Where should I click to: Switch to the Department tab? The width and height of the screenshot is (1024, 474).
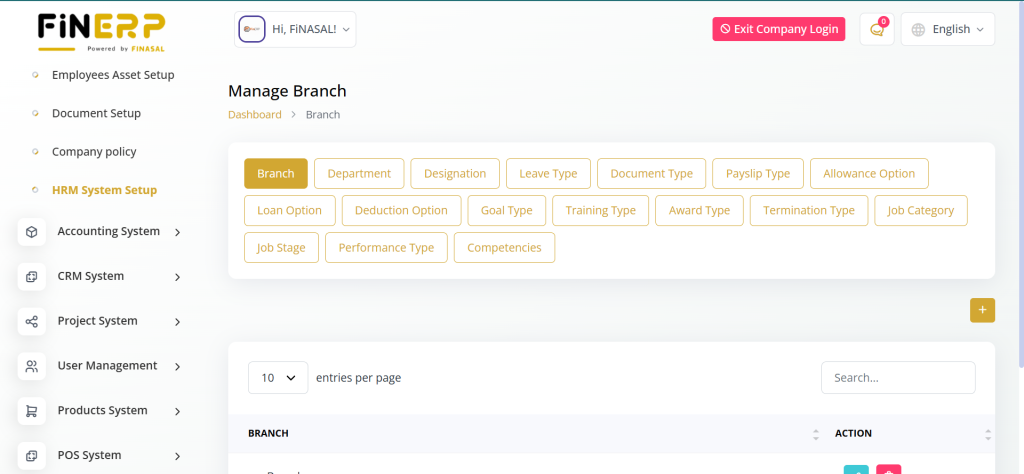[359, 173]
